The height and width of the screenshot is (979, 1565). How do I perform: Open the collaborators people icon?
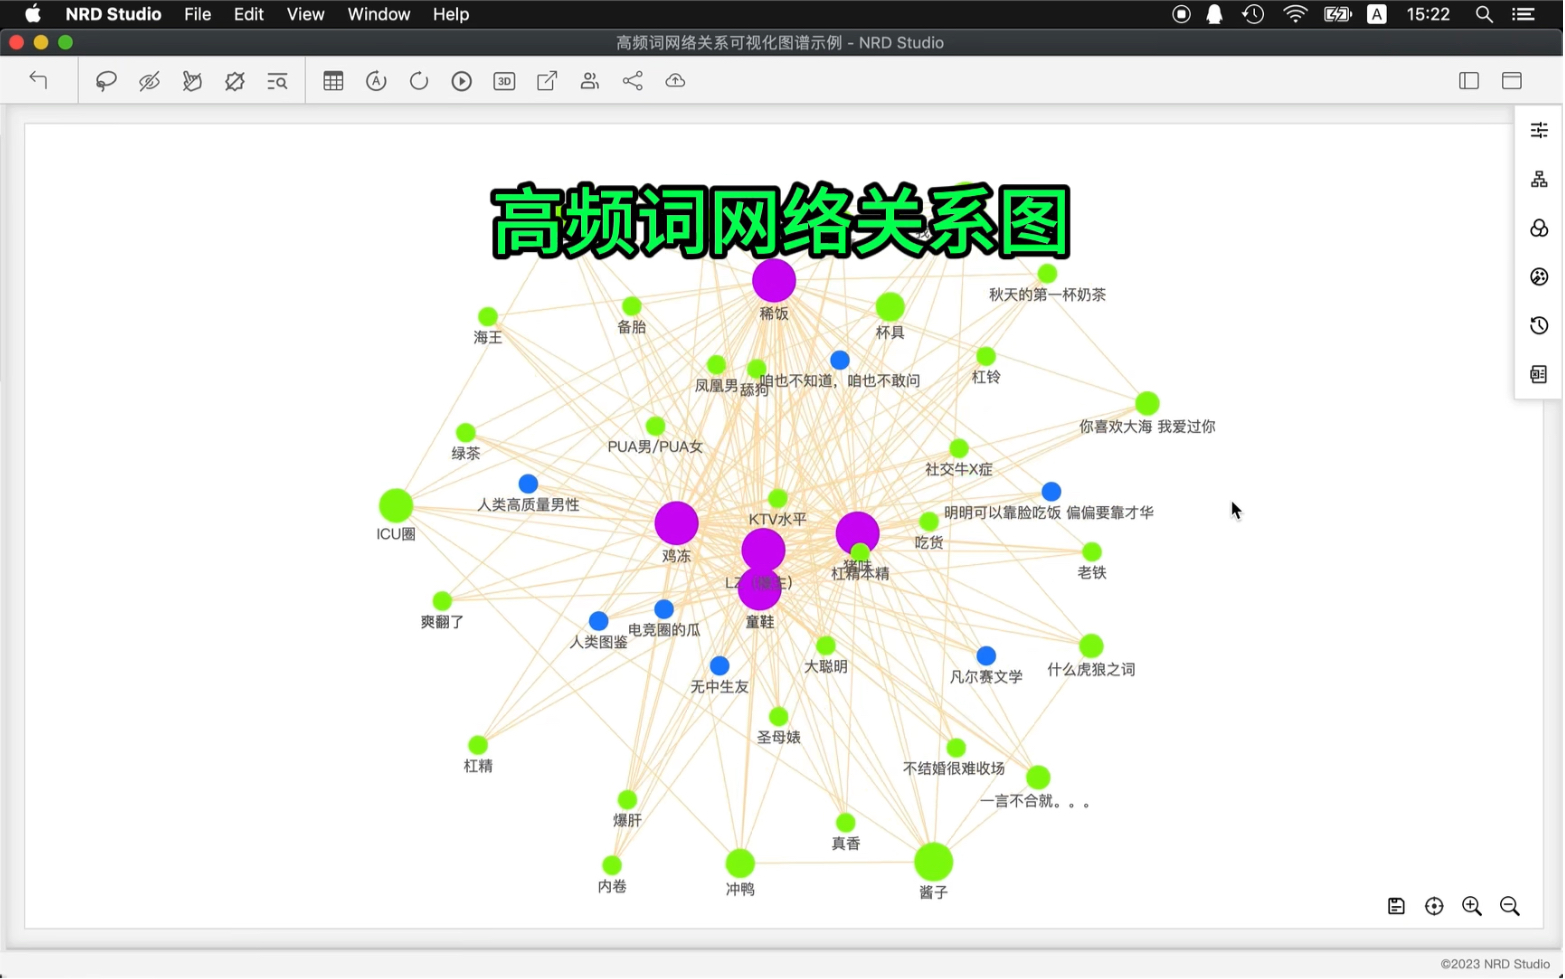coord(590,81)
